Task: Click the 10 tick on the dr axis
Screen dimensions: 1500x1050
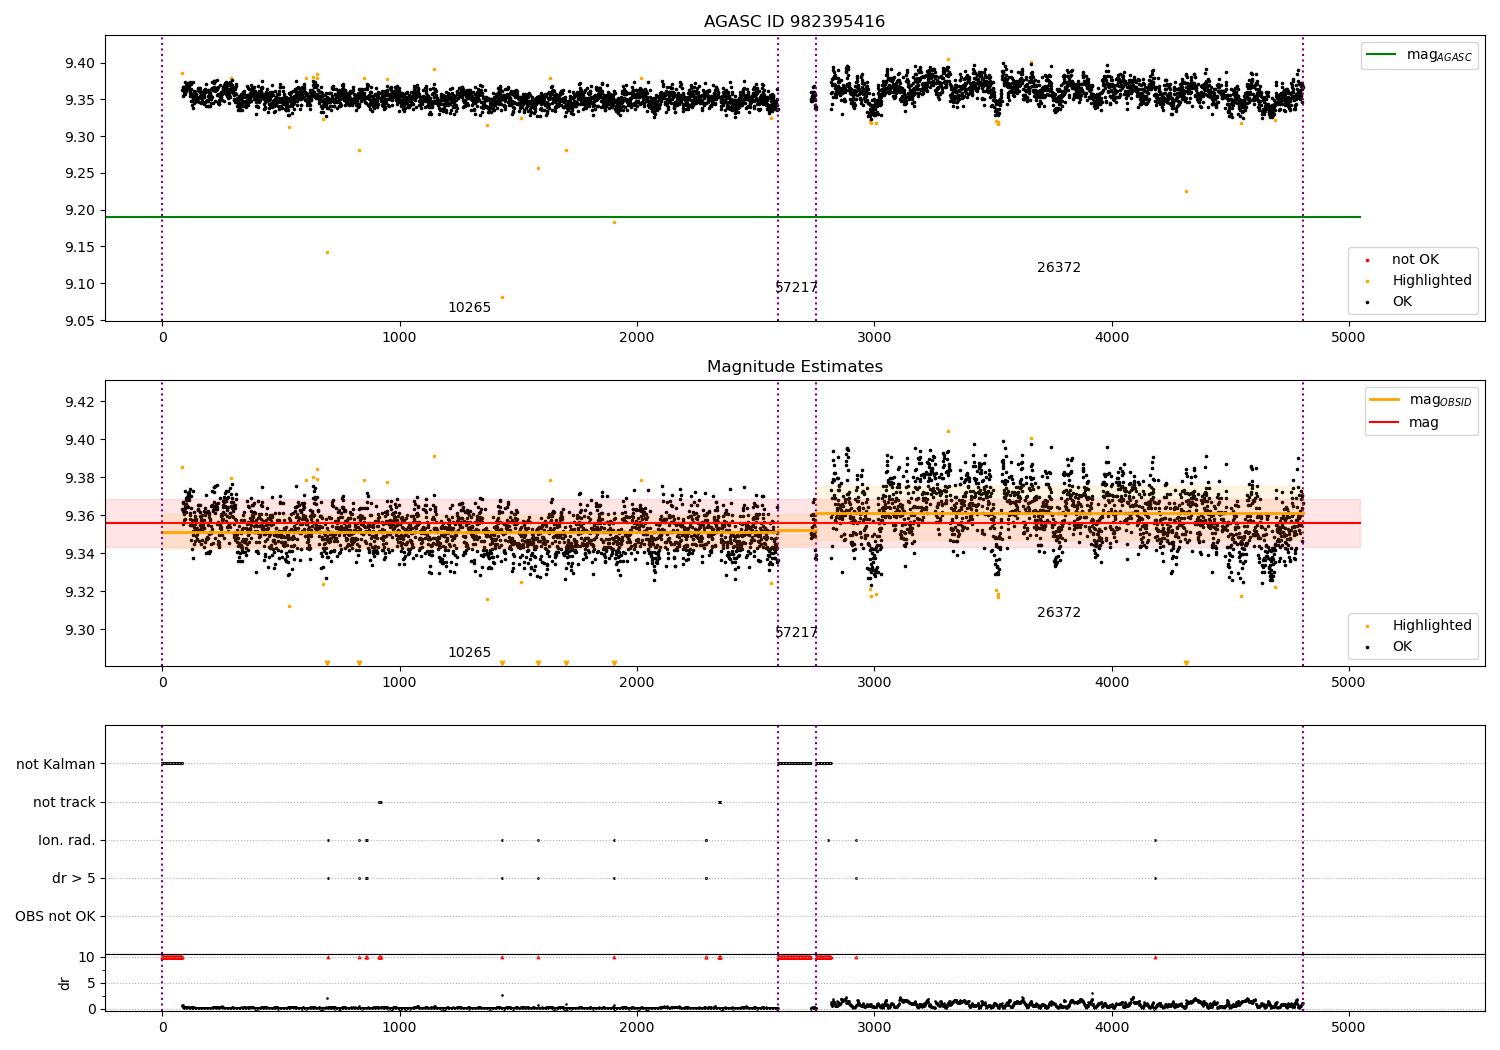Action: tap(87, 958)
